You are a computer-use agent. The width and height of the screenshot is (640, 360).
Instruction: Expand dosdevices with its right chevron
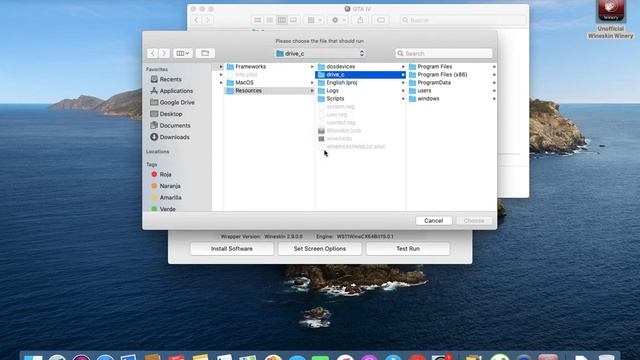tap(403, 67)
